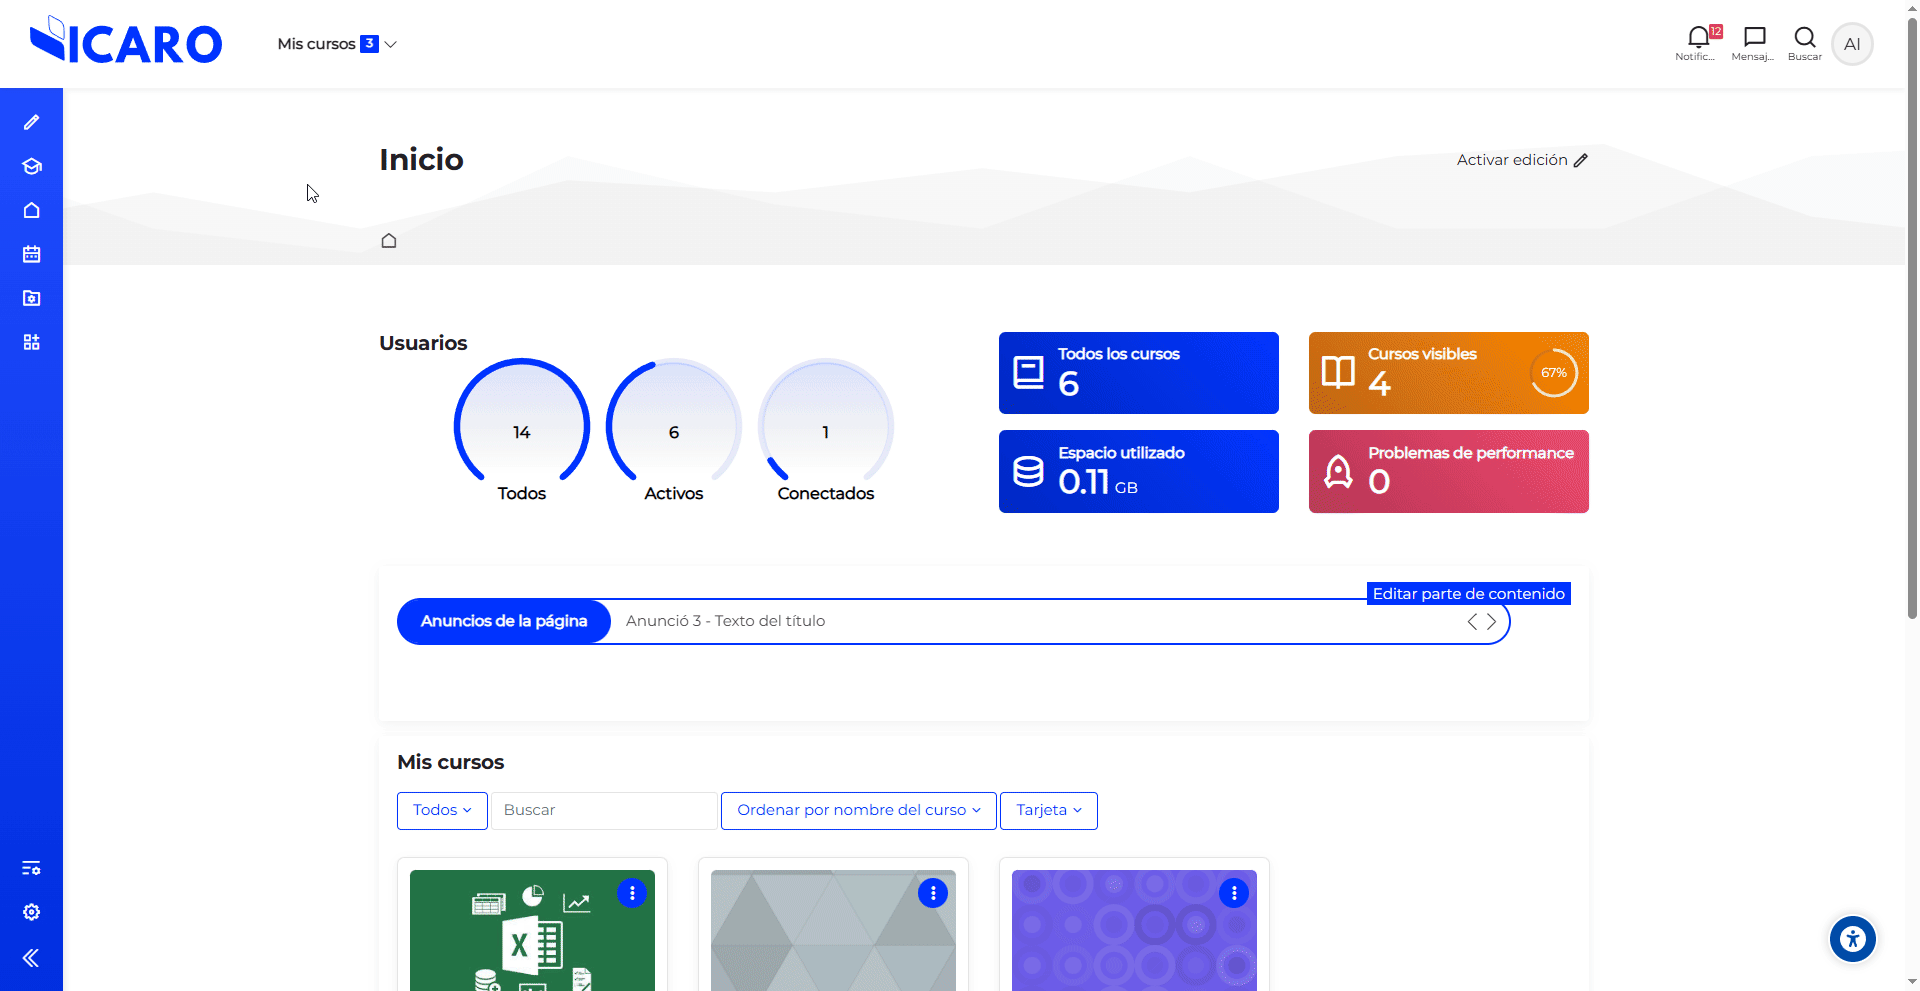Click the search magnifier icon
This screenshot has height=991, width=1920.
click(x=1804, y=39)
